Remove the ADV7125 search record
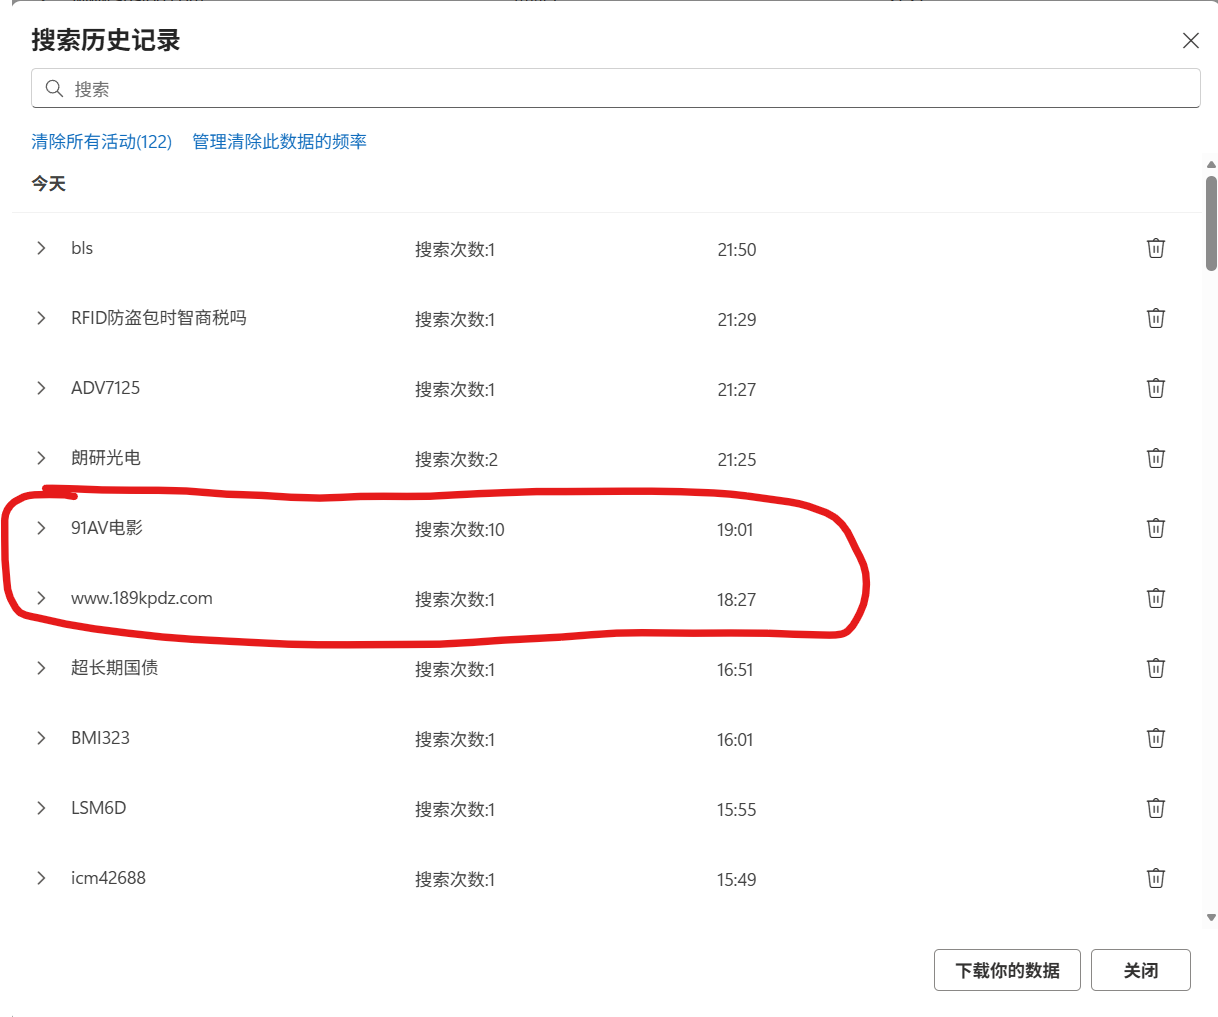 pos(1155,388)
